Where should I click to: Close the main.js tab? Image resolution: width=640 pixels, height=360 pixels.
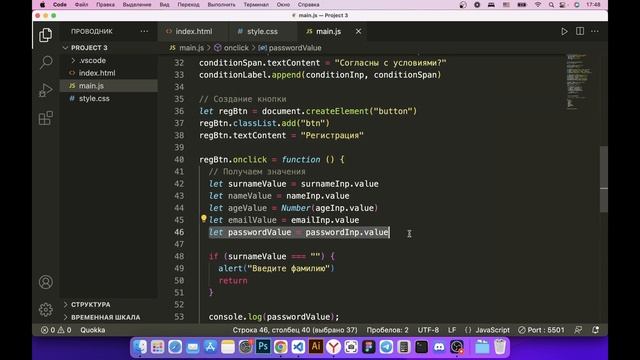(x=358, y=31)
